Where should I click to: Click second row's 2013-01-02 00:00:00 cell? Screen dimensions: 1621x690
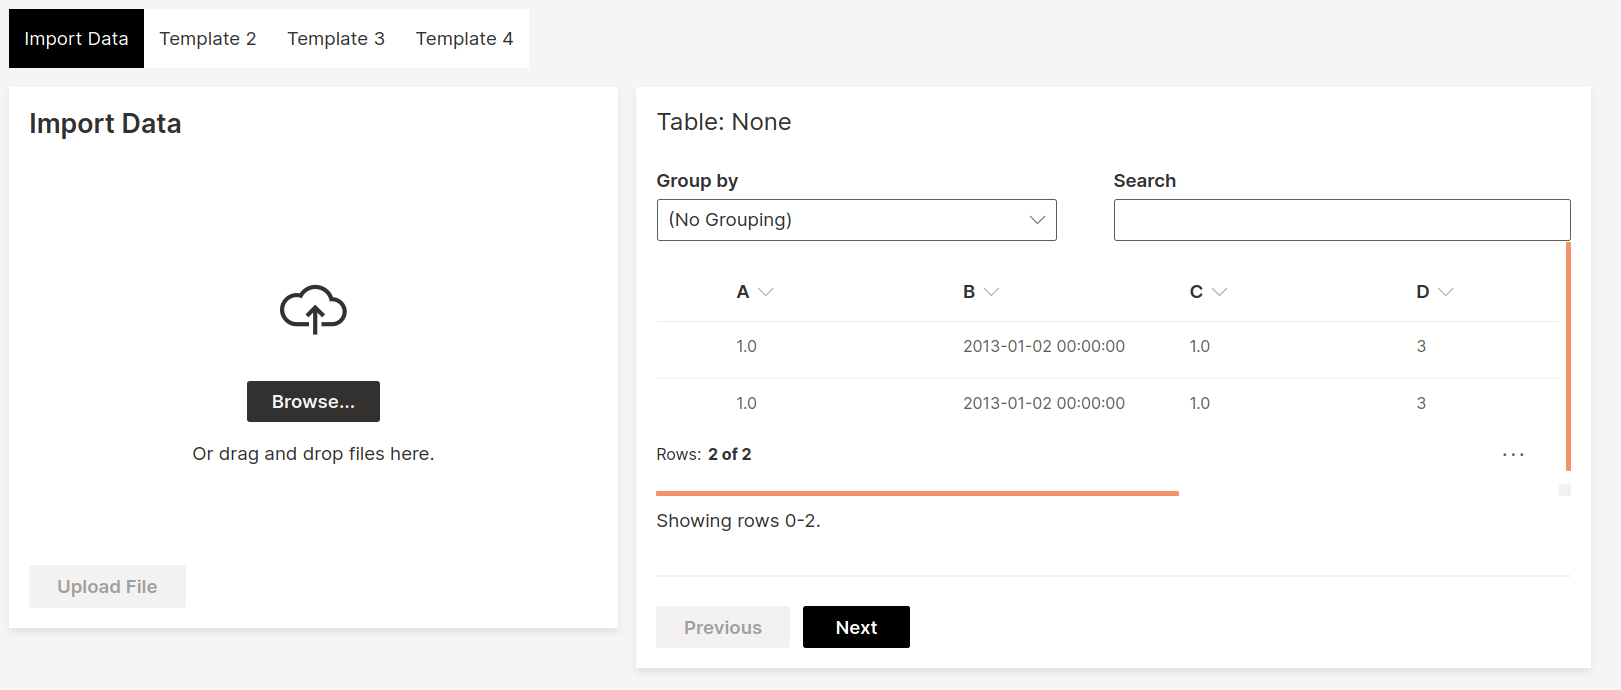click(1044, 403)
